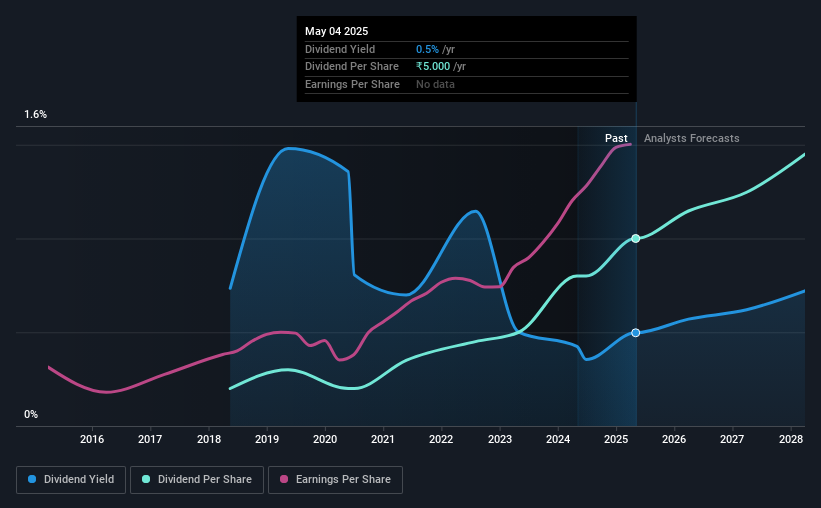Click the 2025 x-axis label

(x=616, y=439)
